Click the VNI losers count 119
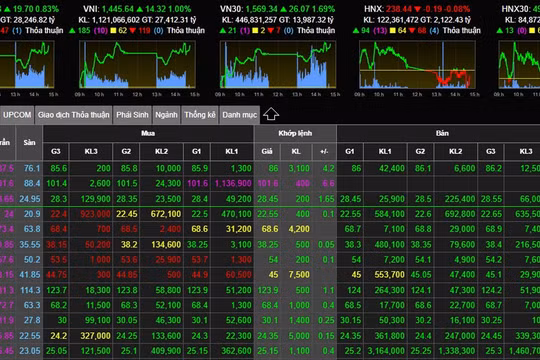This screenshot has height=360, width=540. click(x=144, y=31)
